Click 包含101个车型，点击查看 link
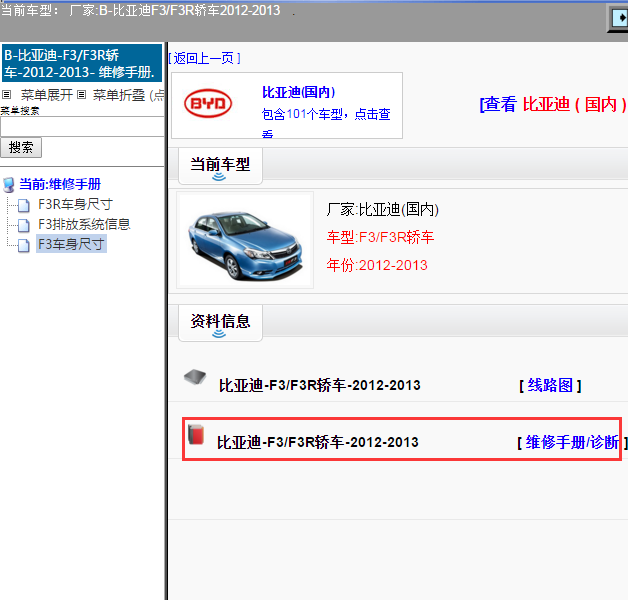Viewport: 628px width, 600px height. tap(326, 122)
